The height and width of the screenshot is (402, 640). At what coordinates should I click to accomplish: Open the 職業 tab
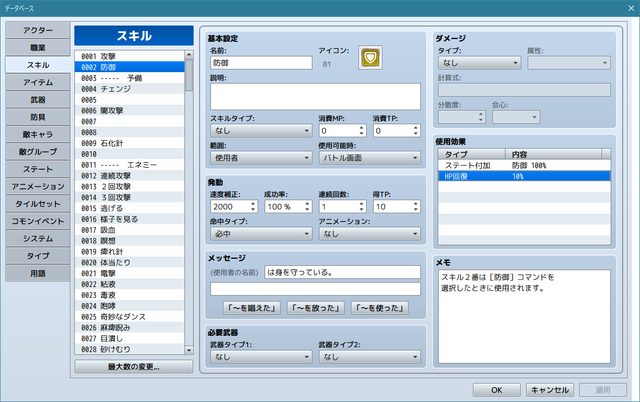point(38,48)
